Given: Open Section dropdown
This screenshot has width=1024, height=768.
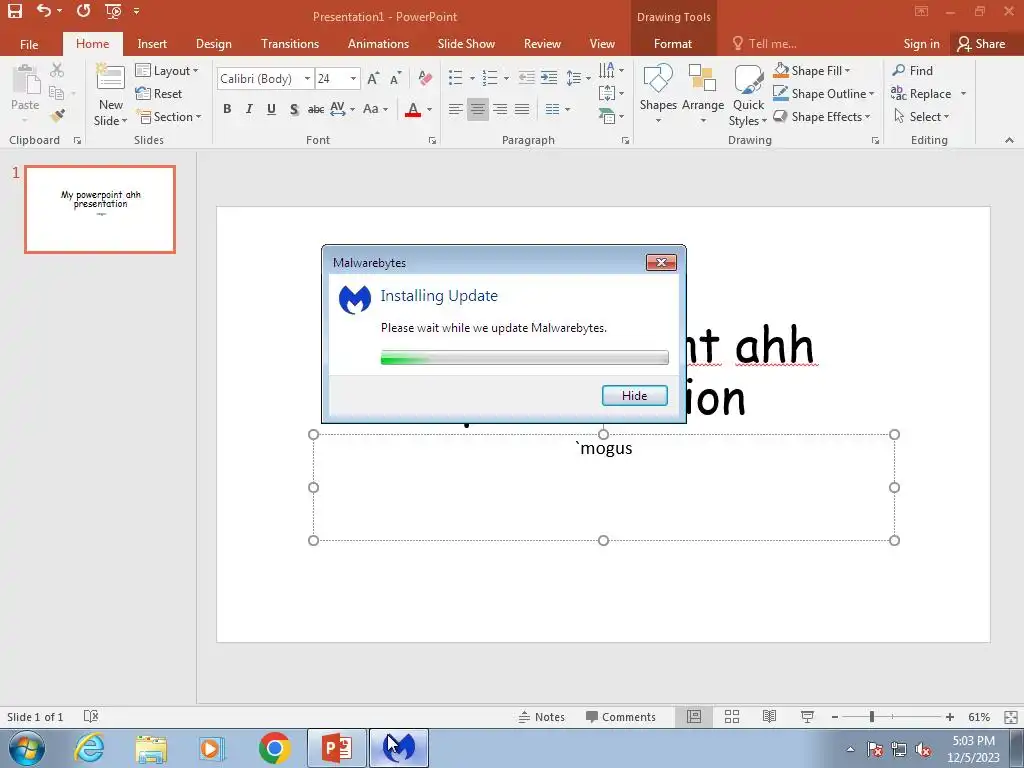Looking at the screenshot, I should point(169,116).
